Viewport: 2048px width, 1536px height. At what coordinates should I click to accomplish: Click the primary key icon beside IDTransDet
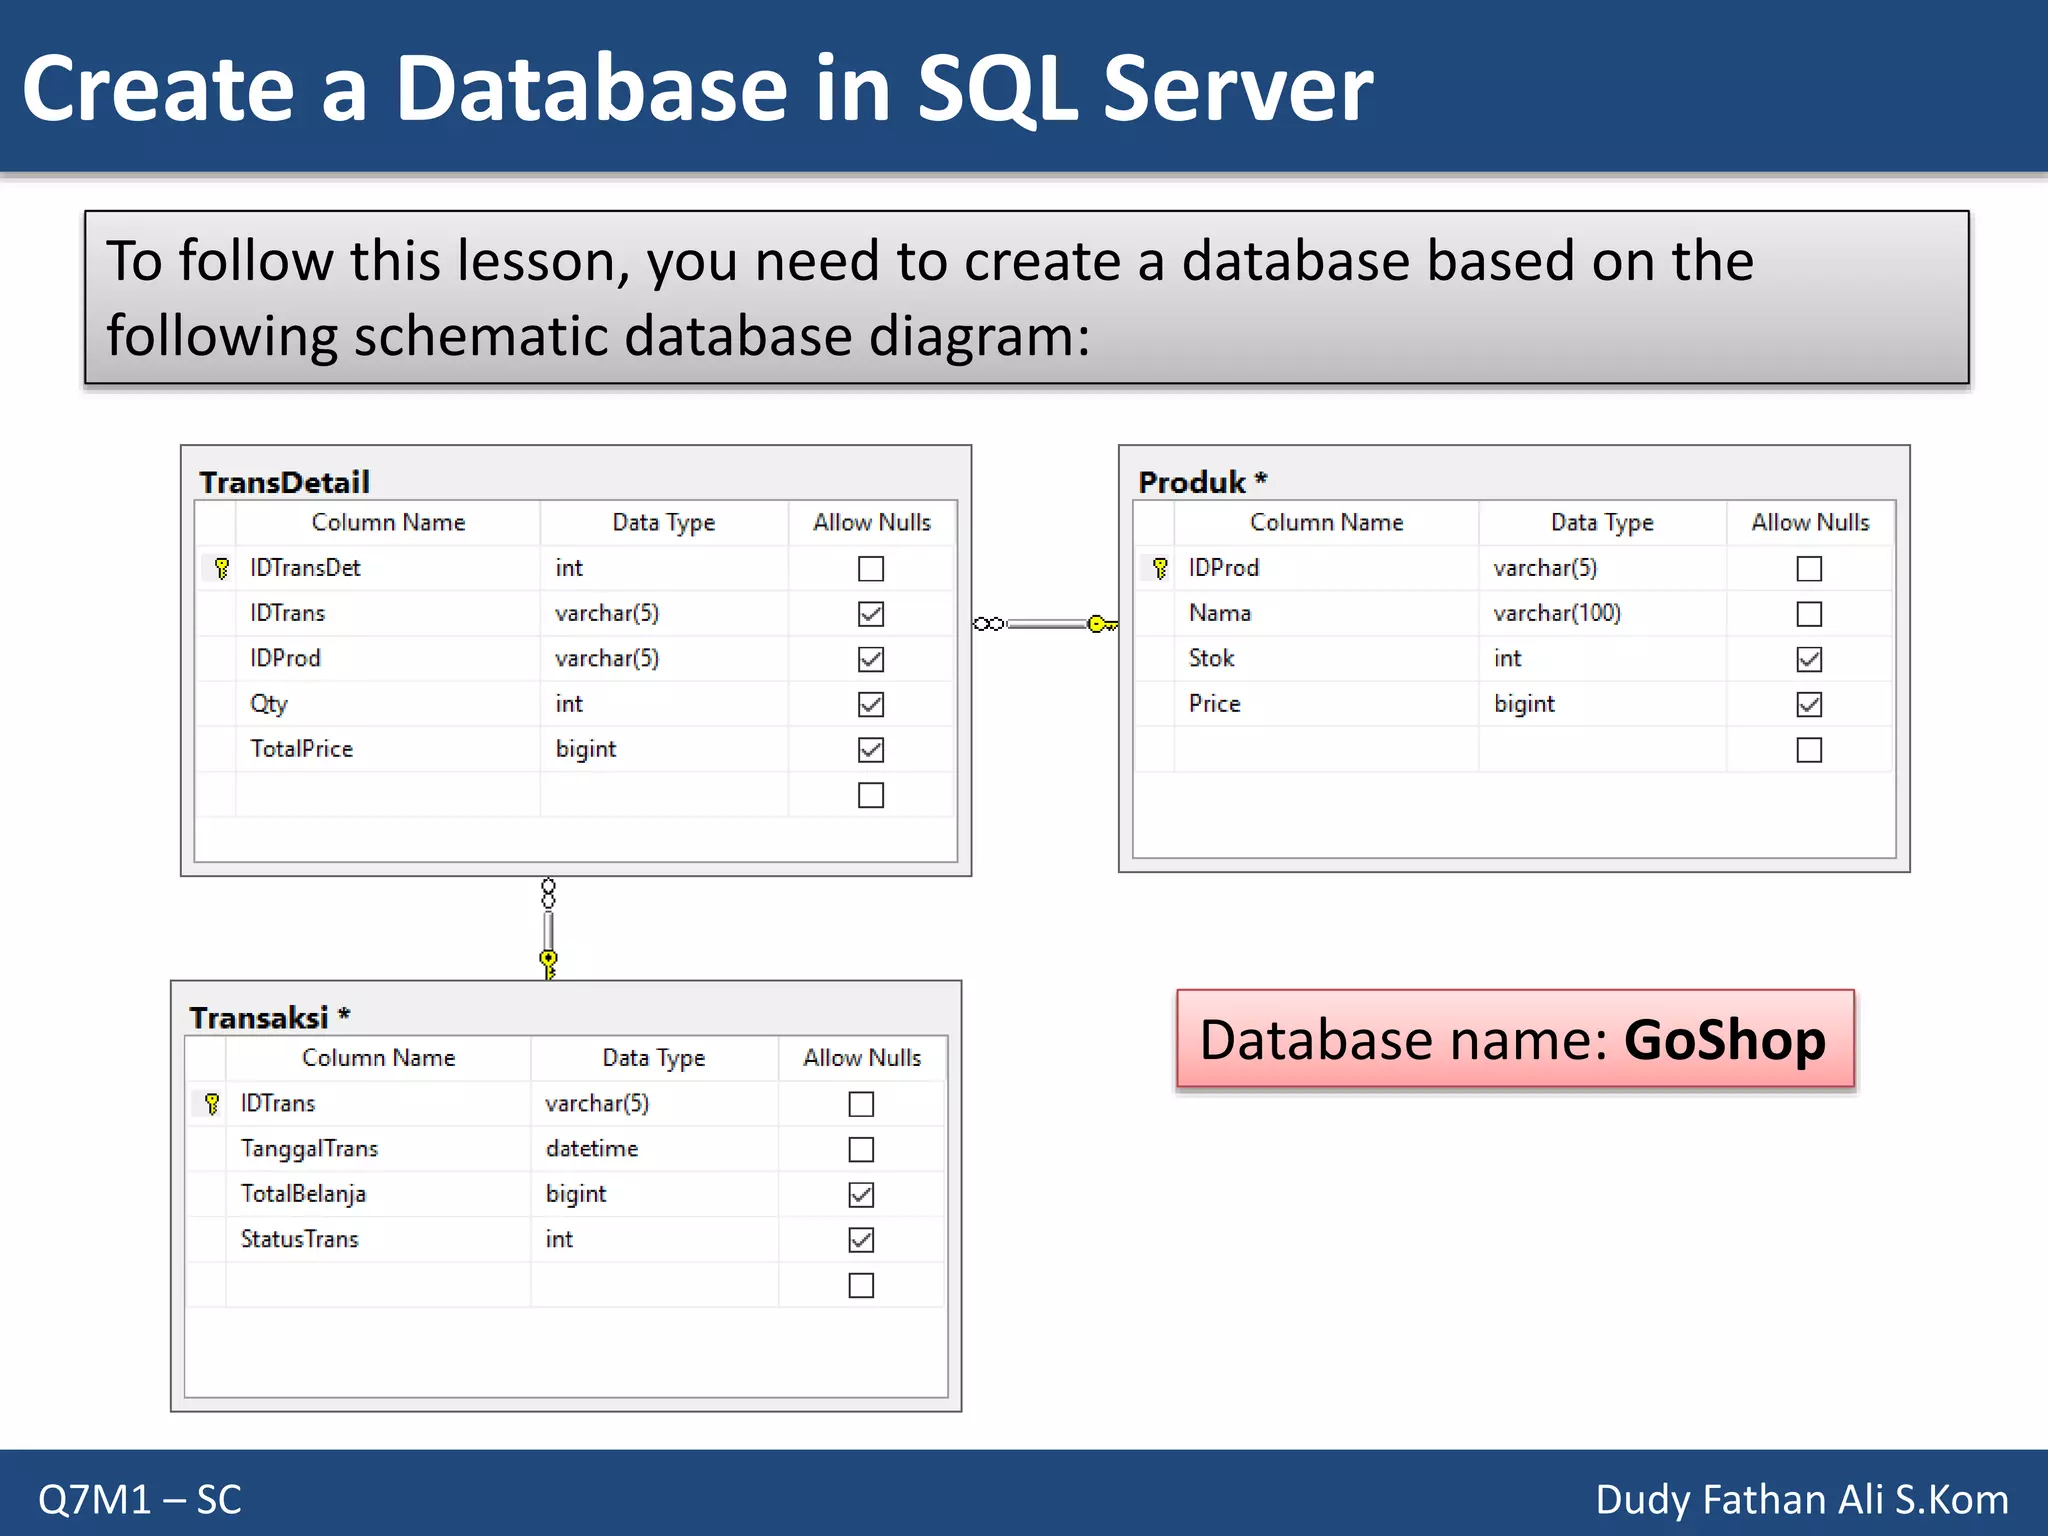221,568
